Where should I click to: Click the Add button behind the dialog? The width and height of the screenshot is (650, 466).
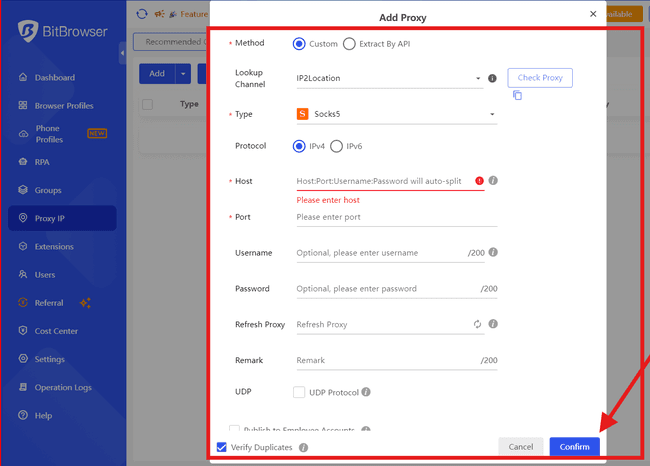157,73
